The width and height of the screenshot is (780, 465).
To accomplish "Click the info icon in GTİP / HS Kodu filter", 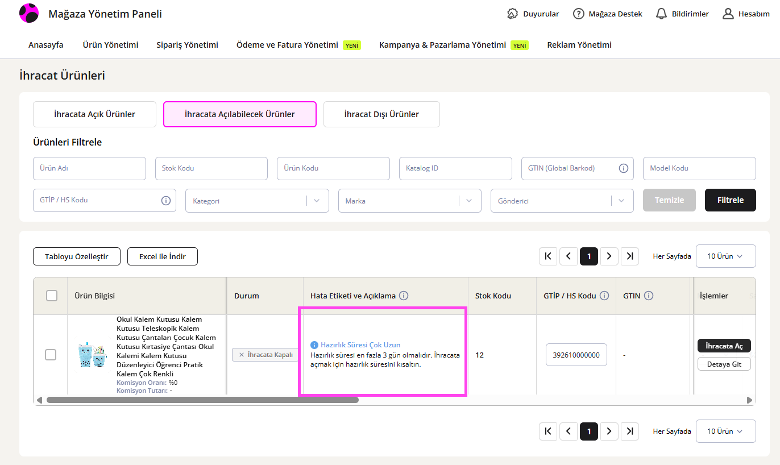I will pyautogui.click(x=166, y=200).
